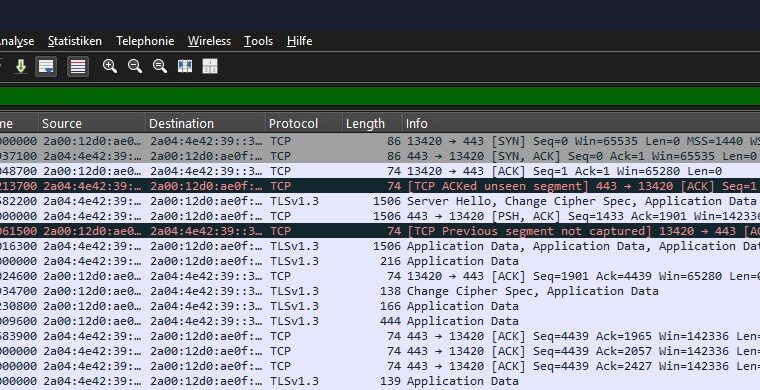Click the Length value '166'
The width and height of the screenshot is (760, 390).
(x=390, y=306)
